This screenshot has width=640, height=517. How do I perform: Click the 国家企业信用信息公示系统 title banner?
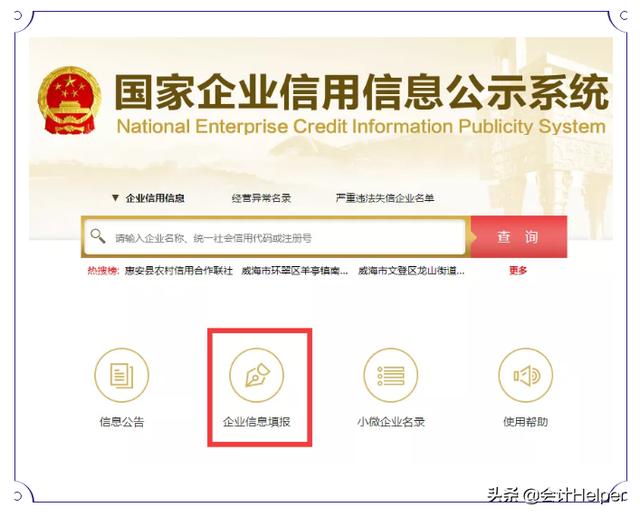[x=361, y=92]
